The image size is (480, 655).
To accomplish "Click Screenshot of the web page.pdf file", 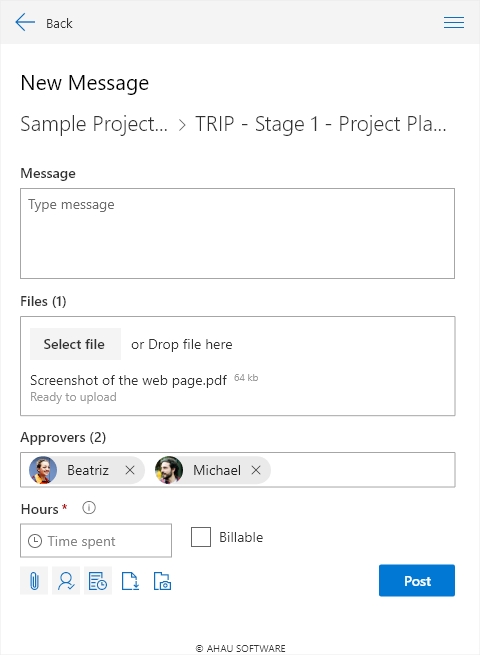I will pyautogui.click(x=128, y=381).
